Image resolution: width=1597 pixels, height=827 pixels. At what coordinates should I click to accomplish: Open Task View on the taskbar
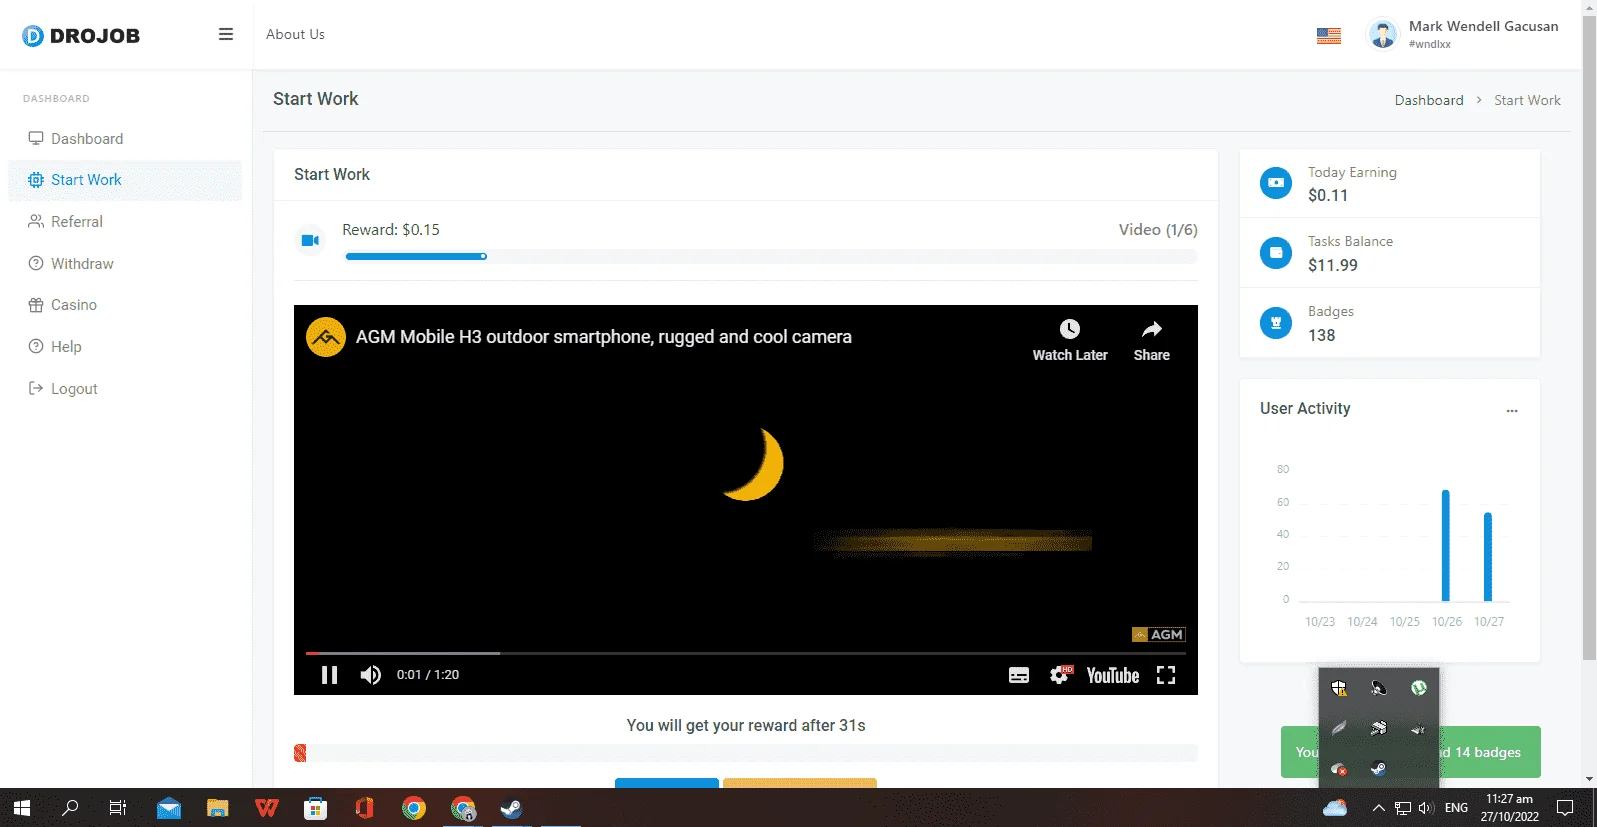[118, 808]
